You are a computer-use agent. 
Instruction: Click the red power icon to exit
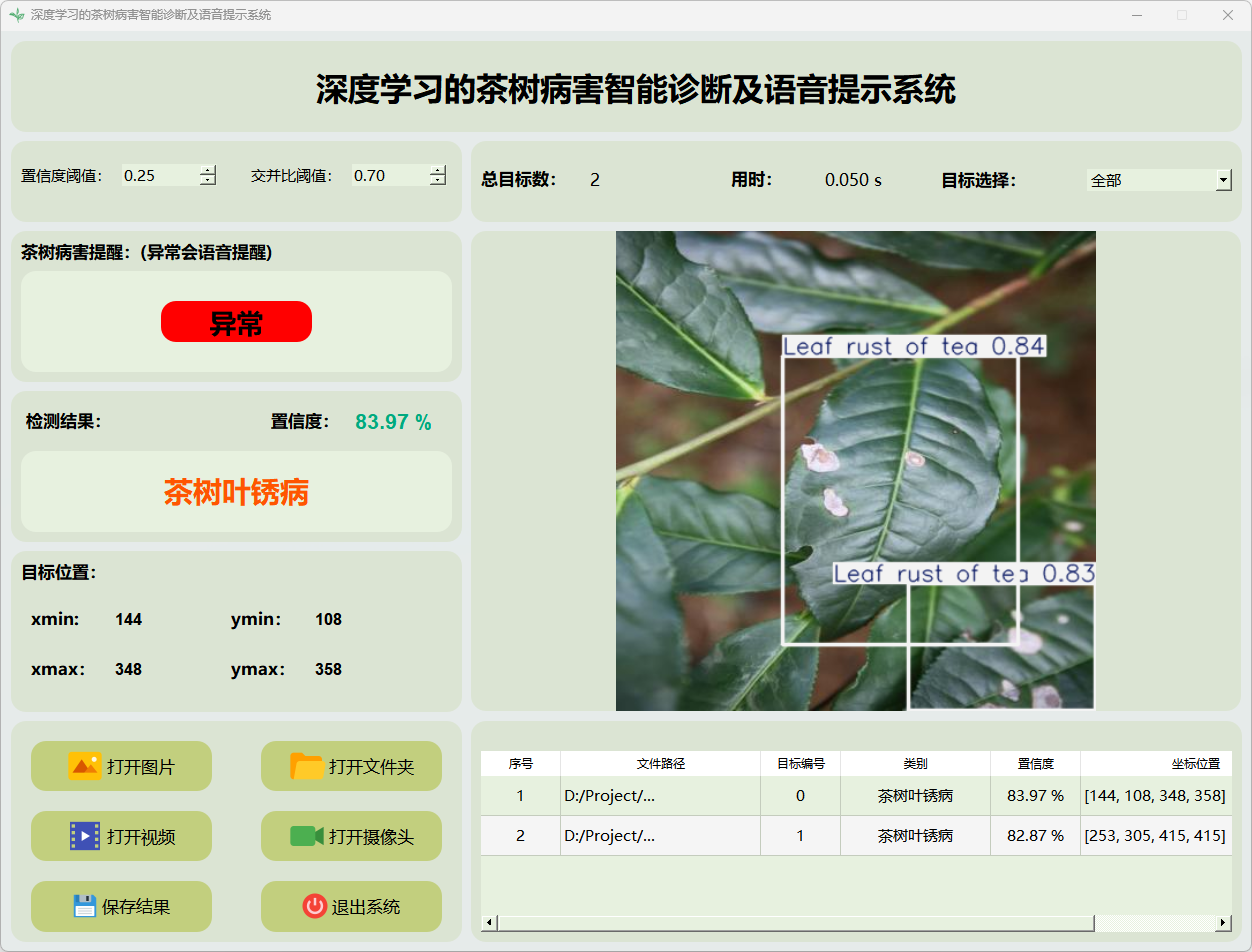[x=314, y=906]
